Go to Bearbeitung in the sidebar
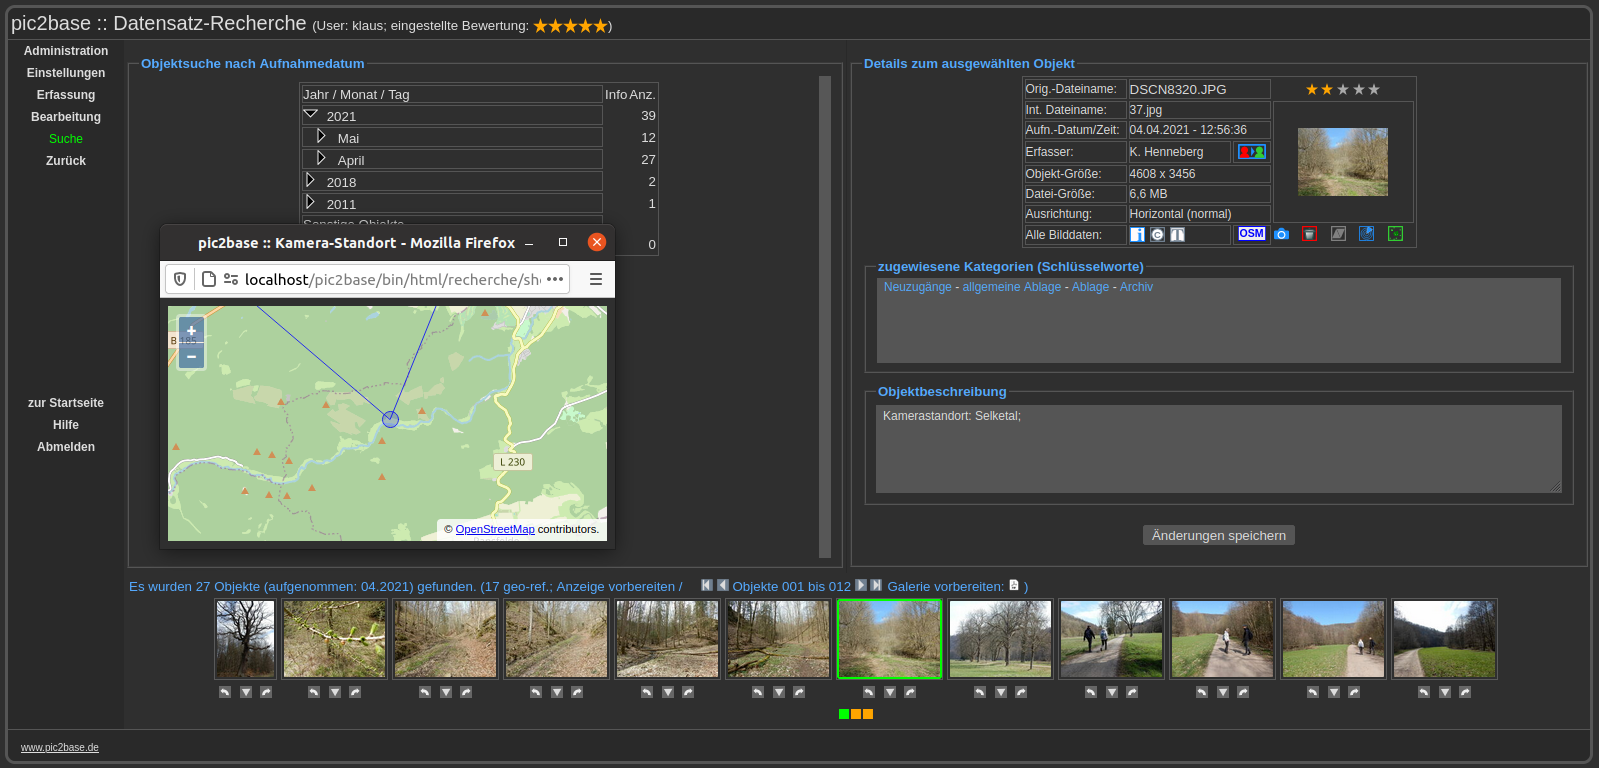Screen dimensions: 1599x768 pyautogui.click(x=66, y=117)
